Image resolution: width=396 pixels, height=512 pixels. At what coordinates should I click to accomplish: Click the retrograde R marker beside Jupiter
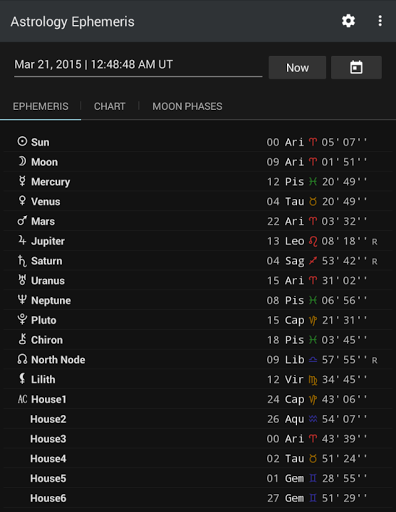coord(375,242)
